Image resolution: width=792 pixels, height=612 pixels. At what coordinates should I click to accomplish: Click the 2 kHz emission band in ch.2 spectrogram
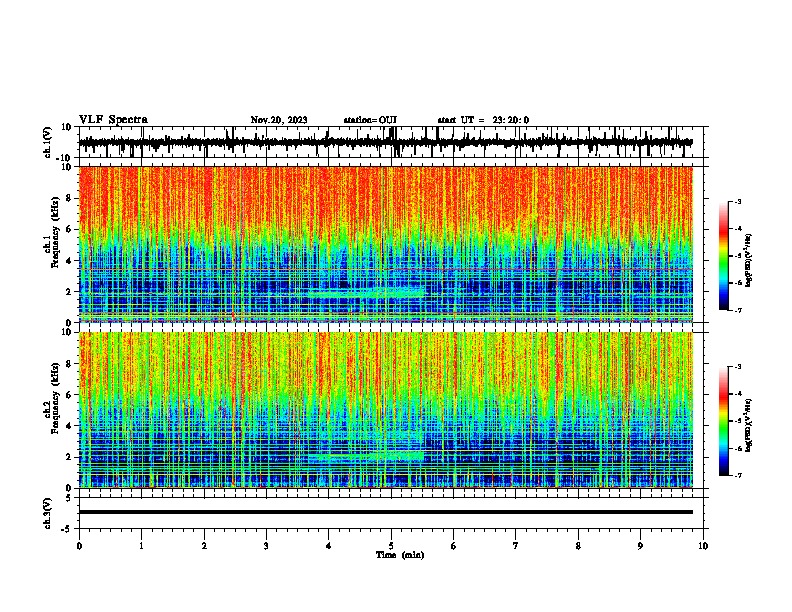tap(366, 456)
